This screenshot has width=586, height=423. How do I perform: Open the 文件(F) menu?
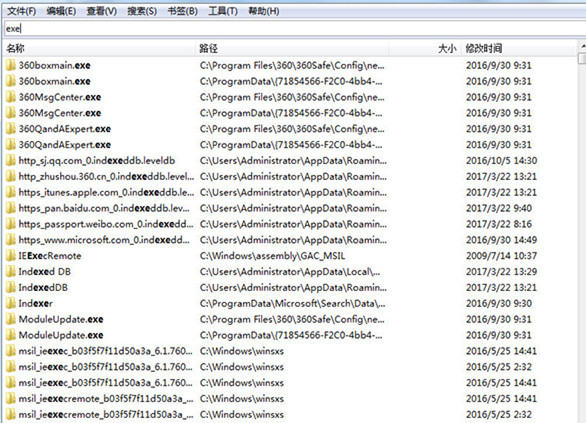pos(22,11)
